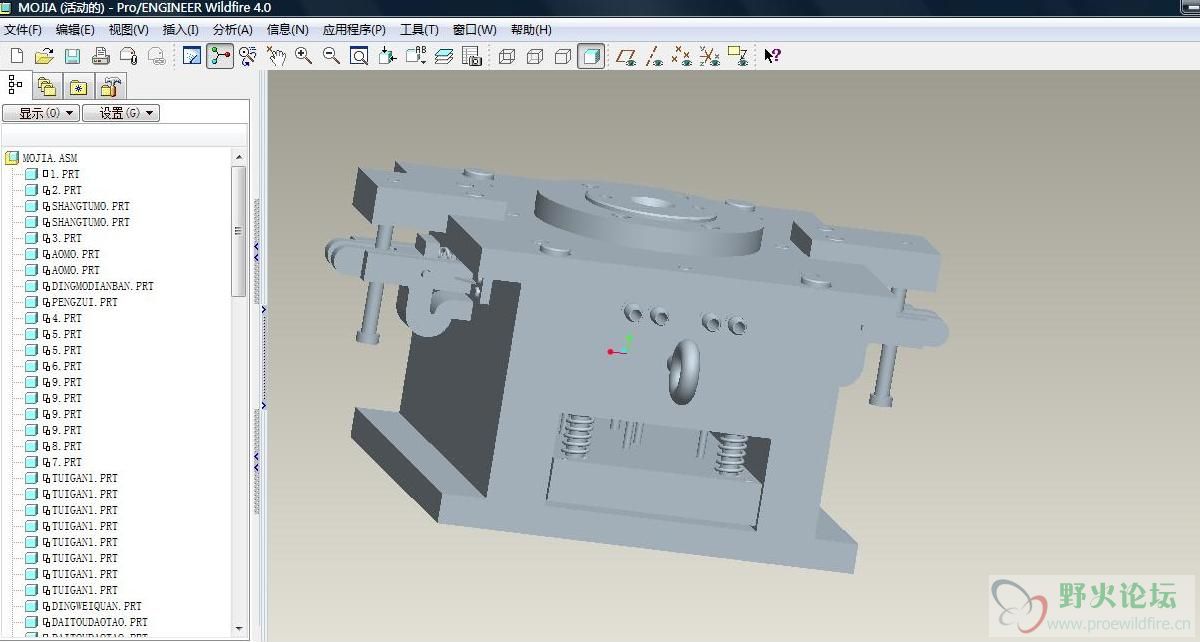Screen dimensions: 1200x642
Task: Open the favorites tab
Action: click(x=79, y=87)
